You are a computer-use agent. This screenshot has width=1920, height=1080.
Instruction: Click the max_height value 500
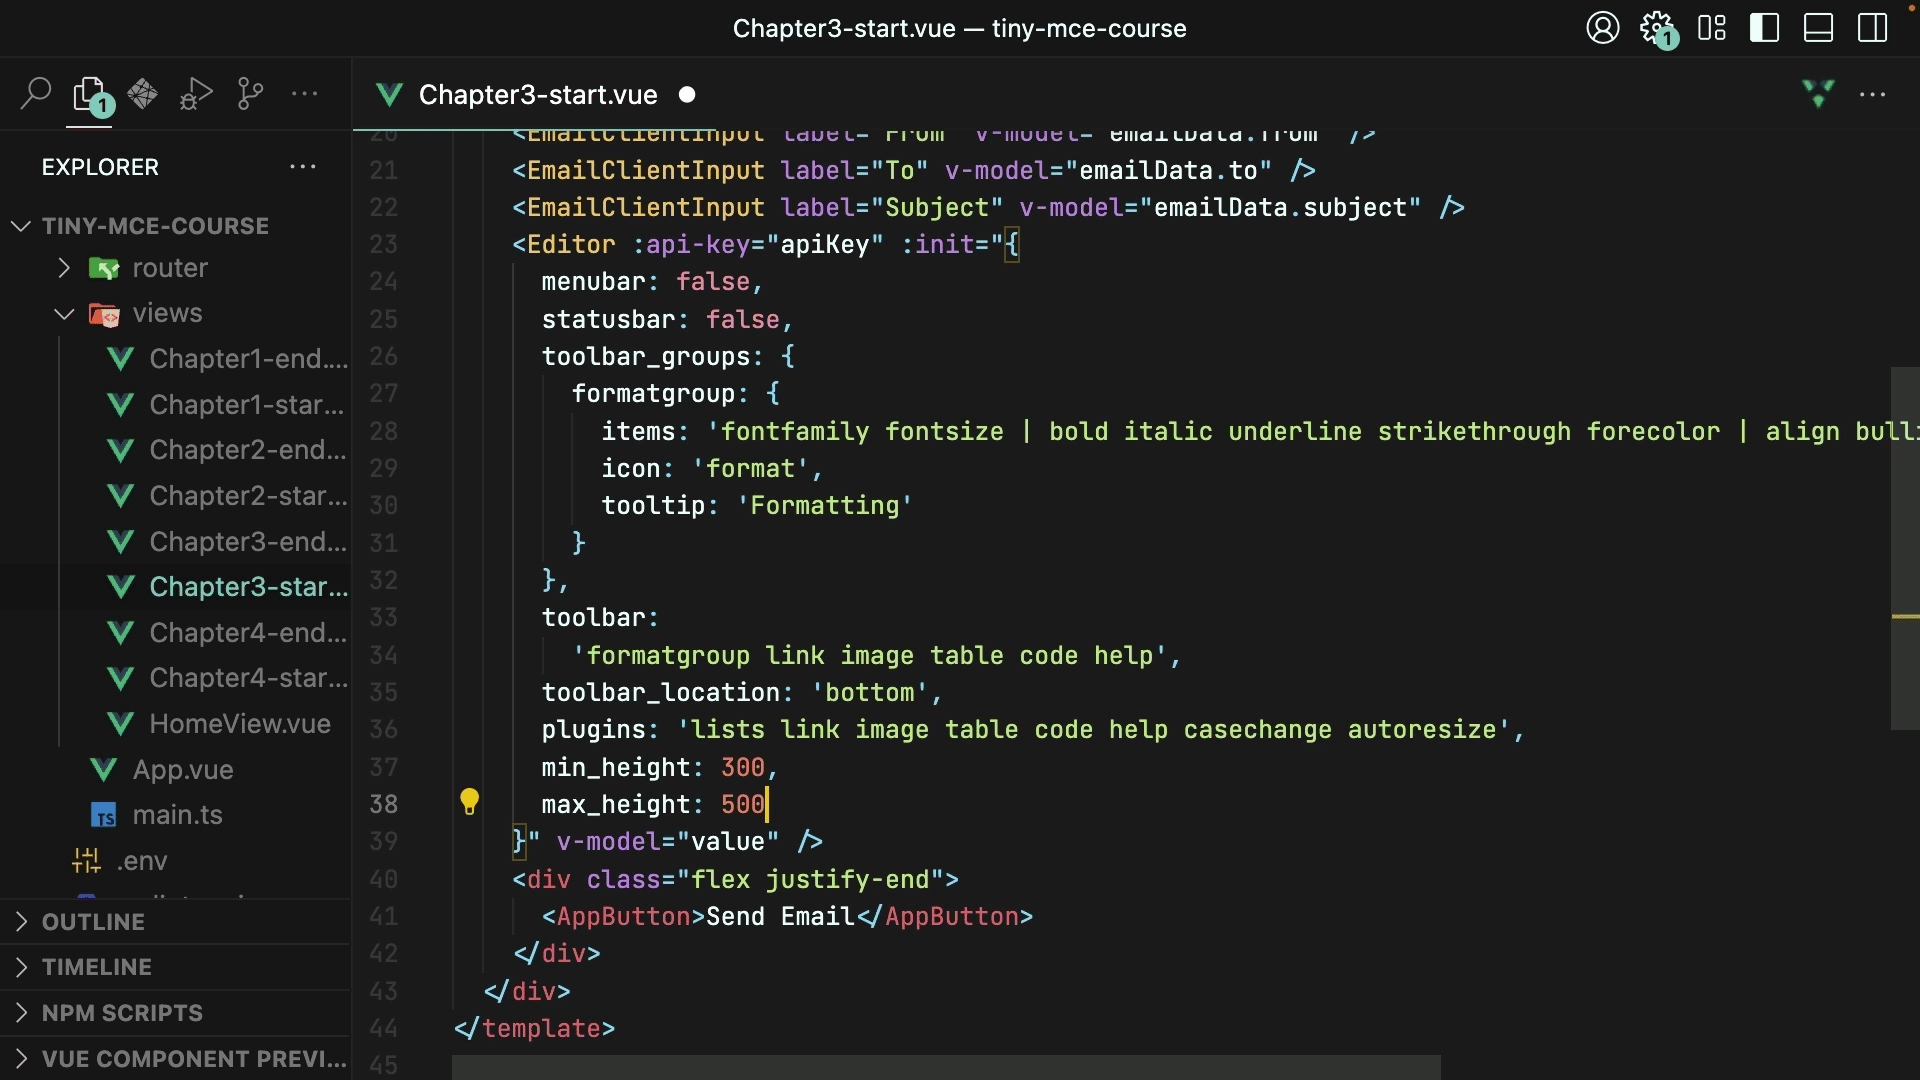point(742,805)
